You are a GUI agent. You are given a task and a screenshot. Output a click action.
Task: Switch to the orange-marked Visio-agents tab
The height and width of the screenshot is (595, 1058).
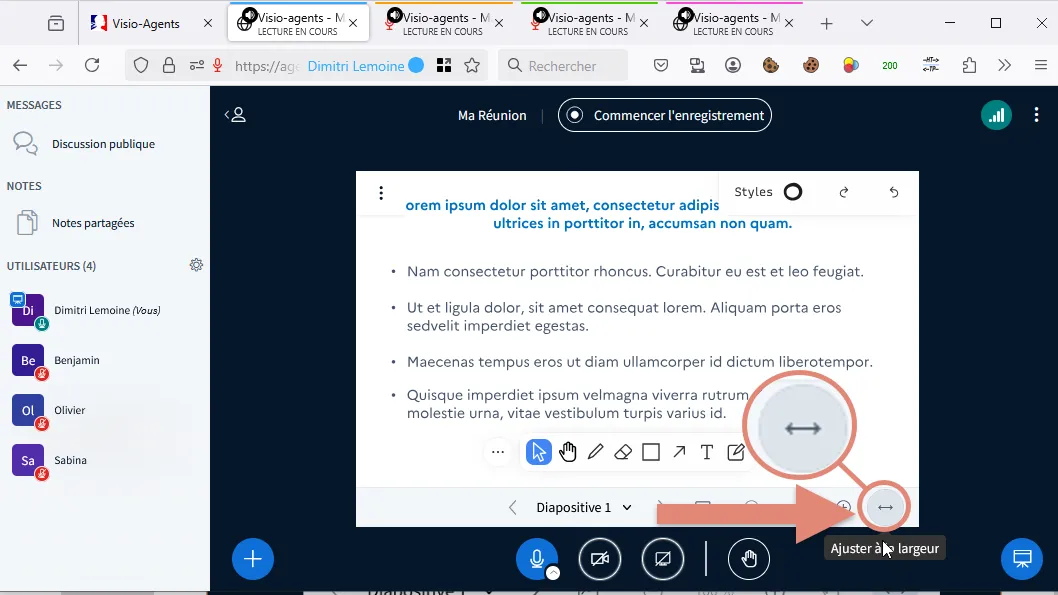coord(443,23)
